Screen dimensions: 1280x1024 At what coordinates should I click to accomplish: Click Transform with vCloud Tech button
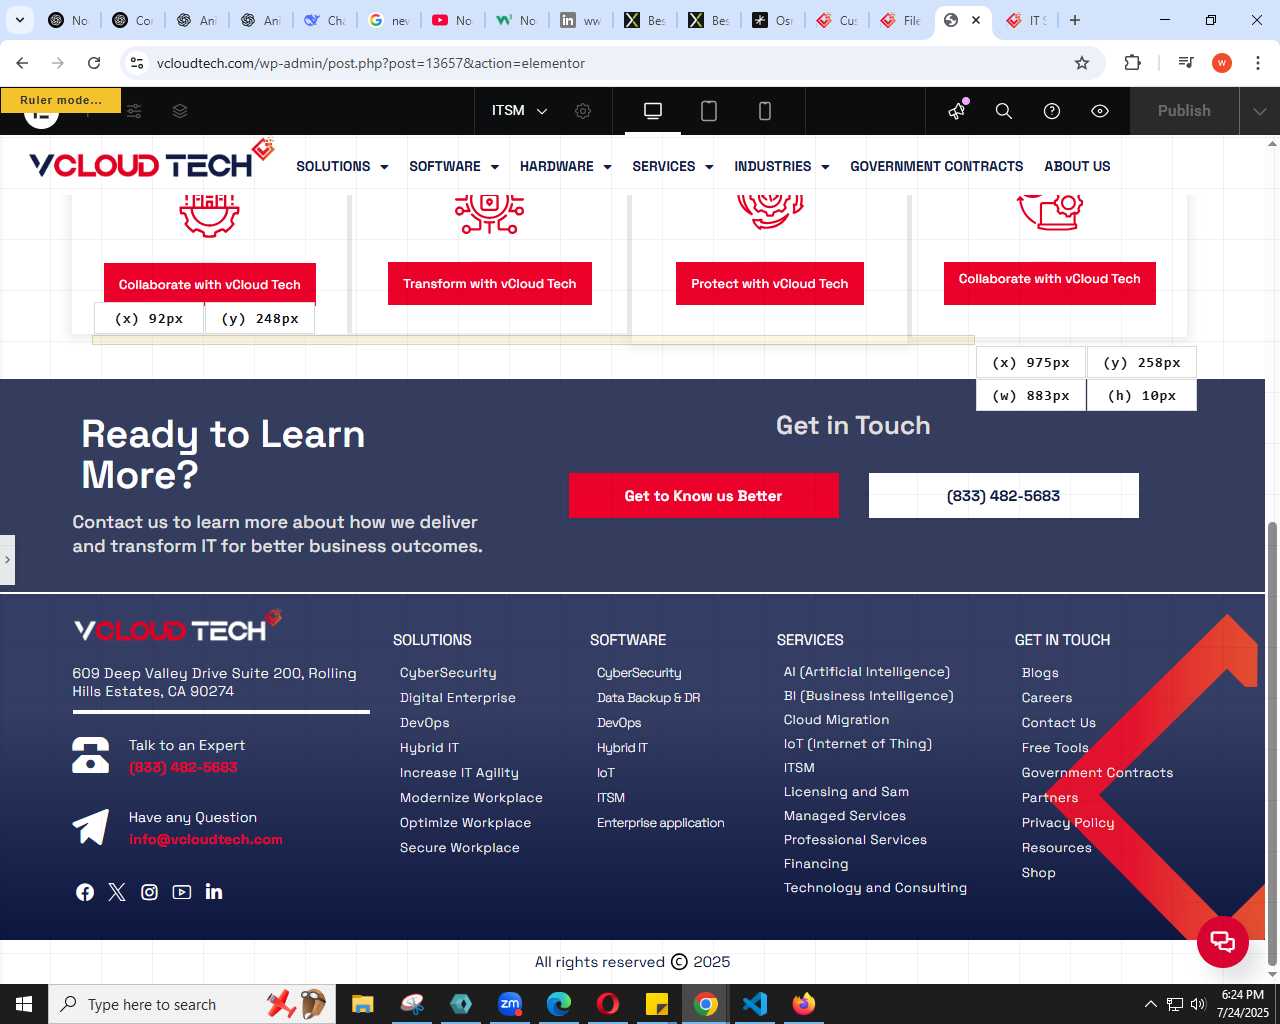(x=490, y=284)
